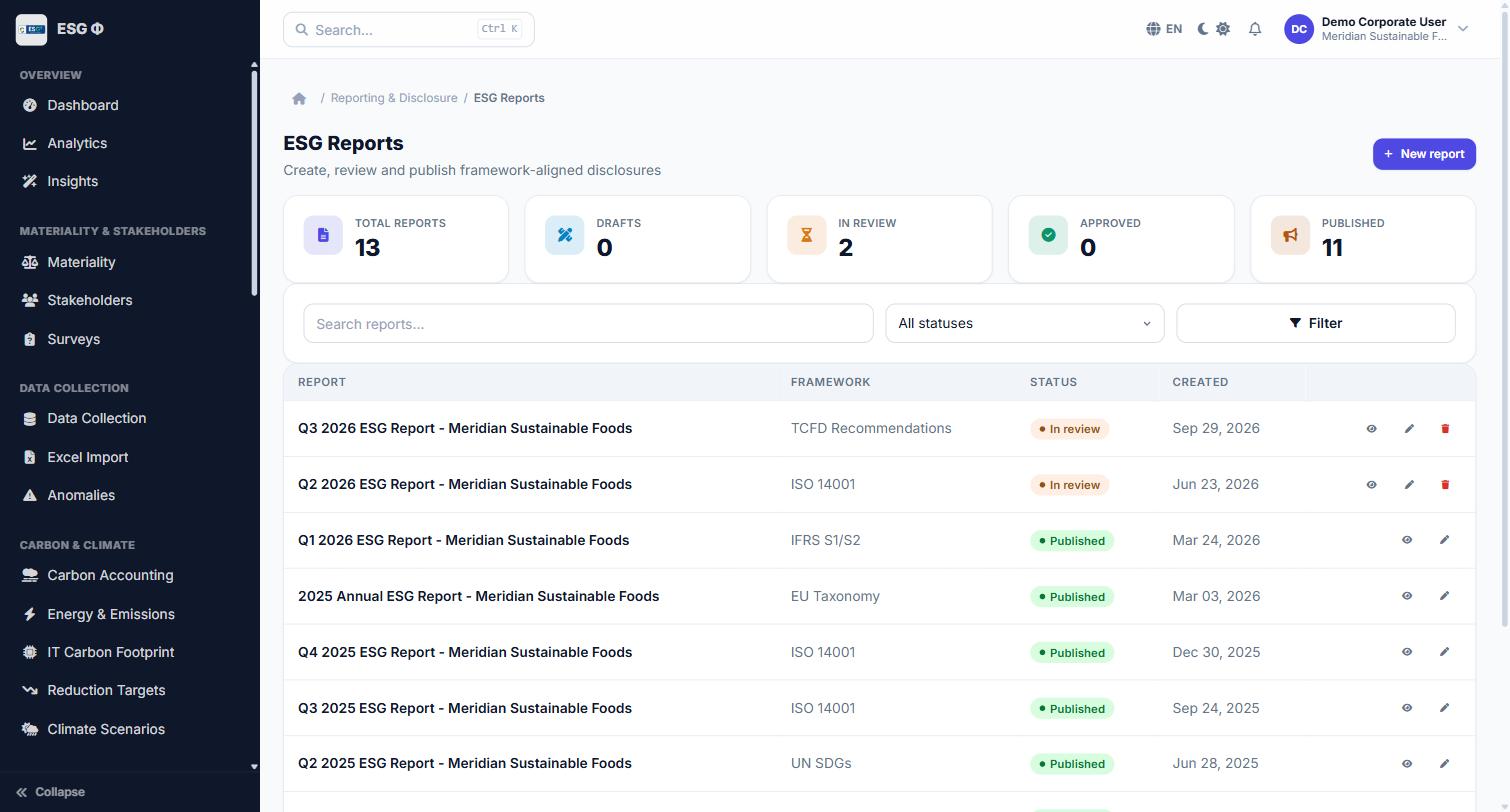Edit the Q2 2025 ESG Report
This screenshot has height=812, width=1510.
pos(1444,763)
